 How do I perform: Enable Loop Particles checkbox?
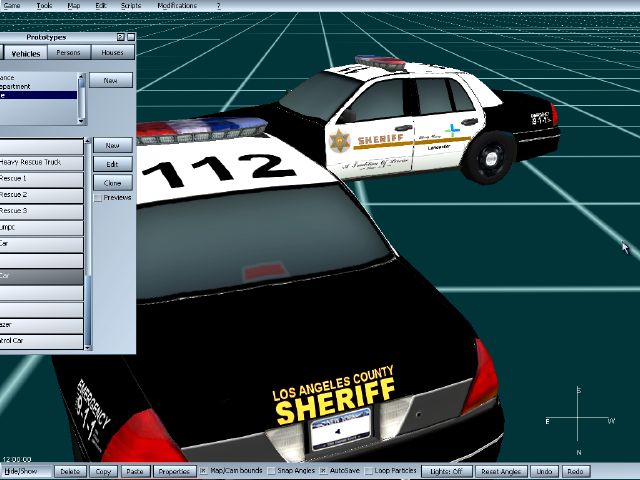tap(369, 470)
